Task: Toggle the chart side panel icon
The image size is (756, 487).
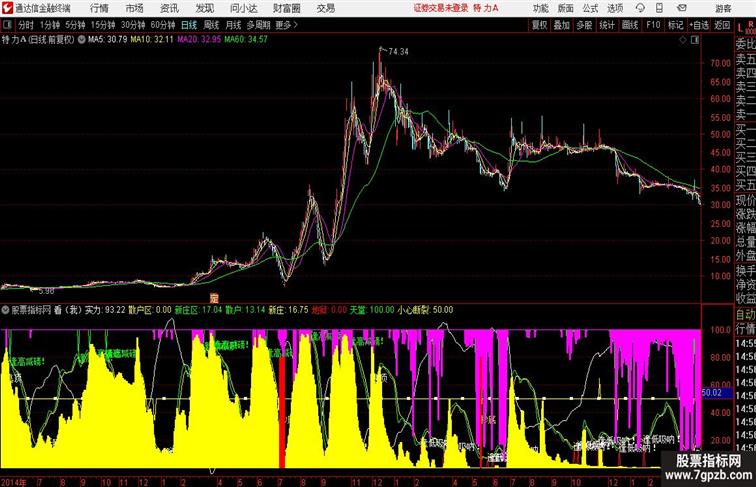Action: (695, 40)
